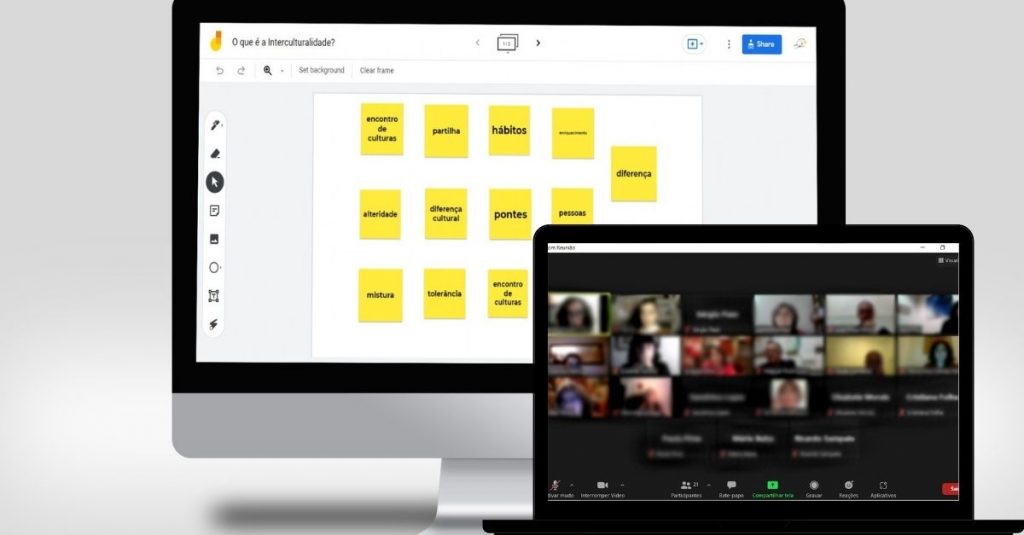
Task: Open the three-dot more options menu
Action: click(x=728, y=44)
